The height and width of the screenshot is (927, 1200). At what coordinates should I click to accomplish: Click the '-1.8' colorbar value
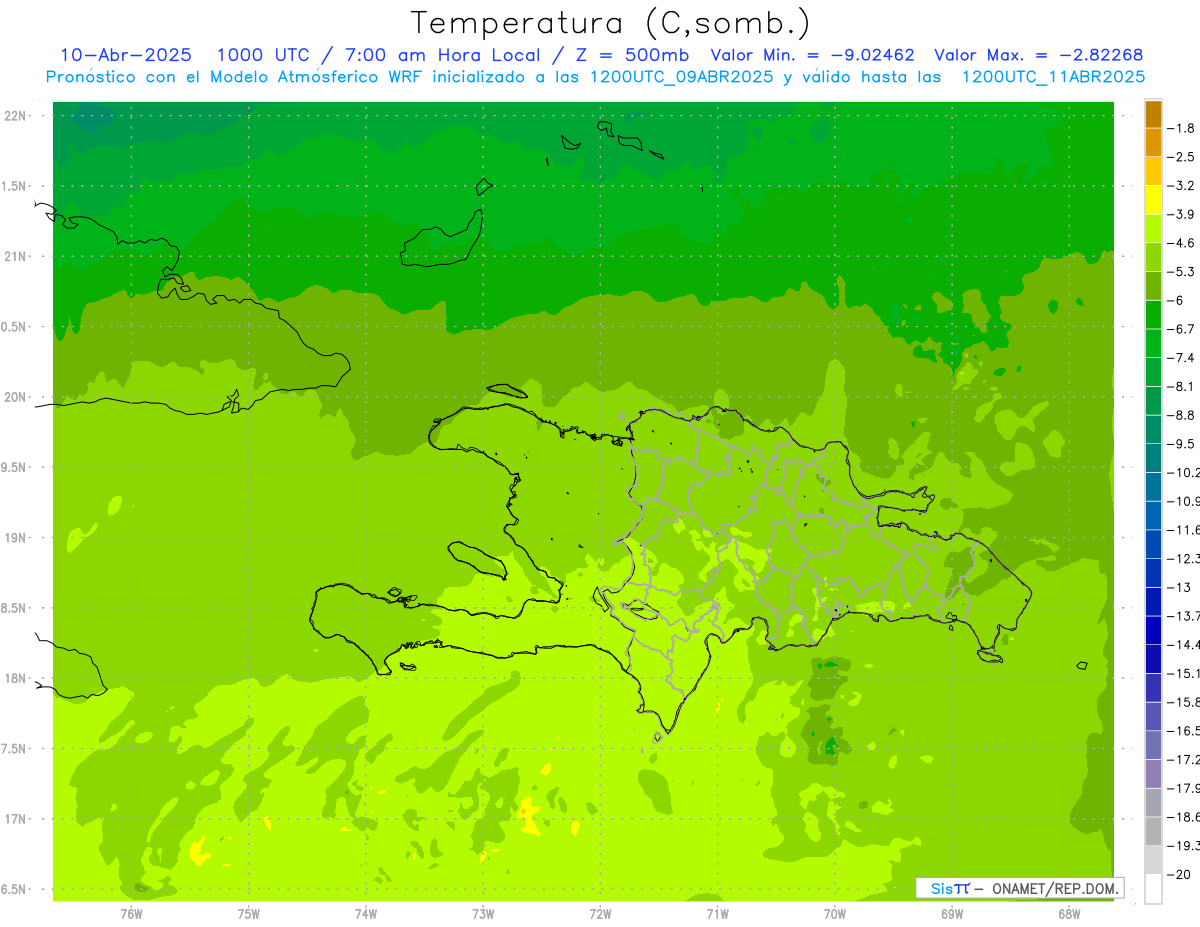[1182, 128]
